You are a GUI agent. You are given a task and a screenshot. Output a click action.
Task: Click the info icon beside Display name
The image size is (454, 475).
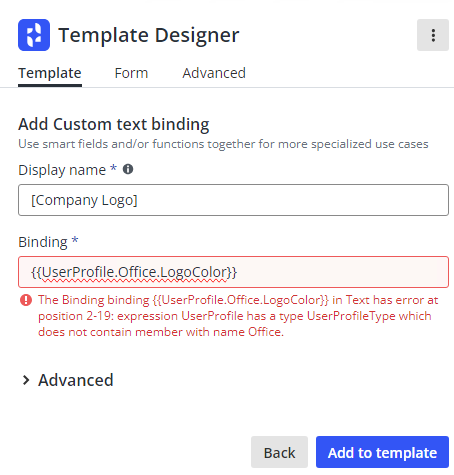point(128,169)
